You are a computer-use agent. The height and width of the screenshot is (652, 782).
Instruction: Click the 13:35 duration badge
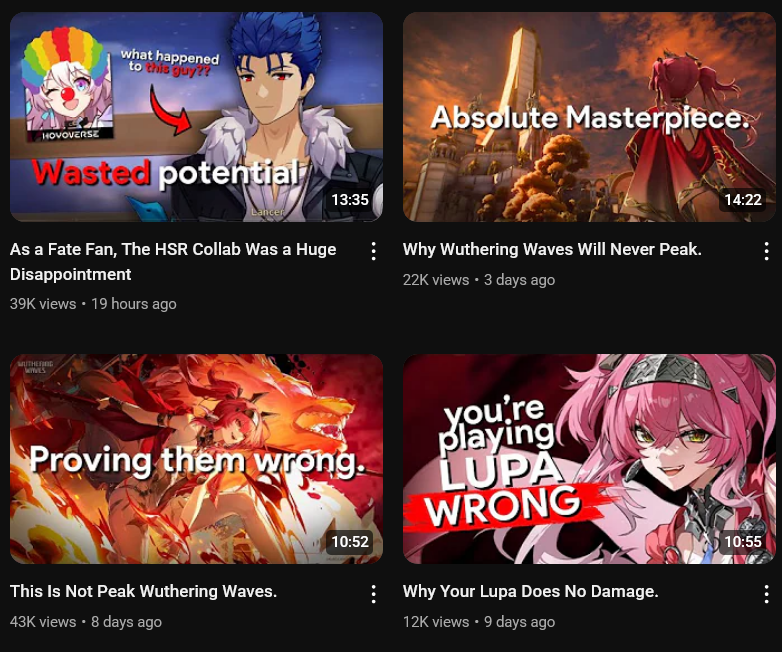point(350,200)
